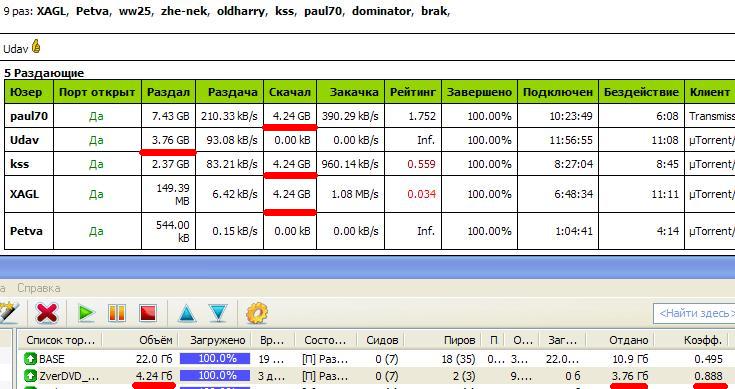Click the Скачал table header
The width and height of the screenshot is (735, 389).
click(x=290, y=92)
